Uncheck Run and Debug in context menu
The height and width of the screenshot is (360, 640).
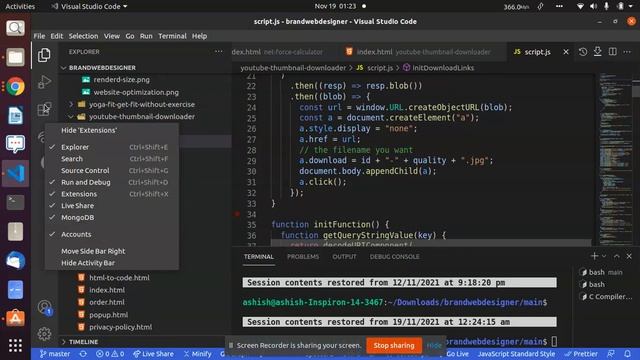pos(111,182)
